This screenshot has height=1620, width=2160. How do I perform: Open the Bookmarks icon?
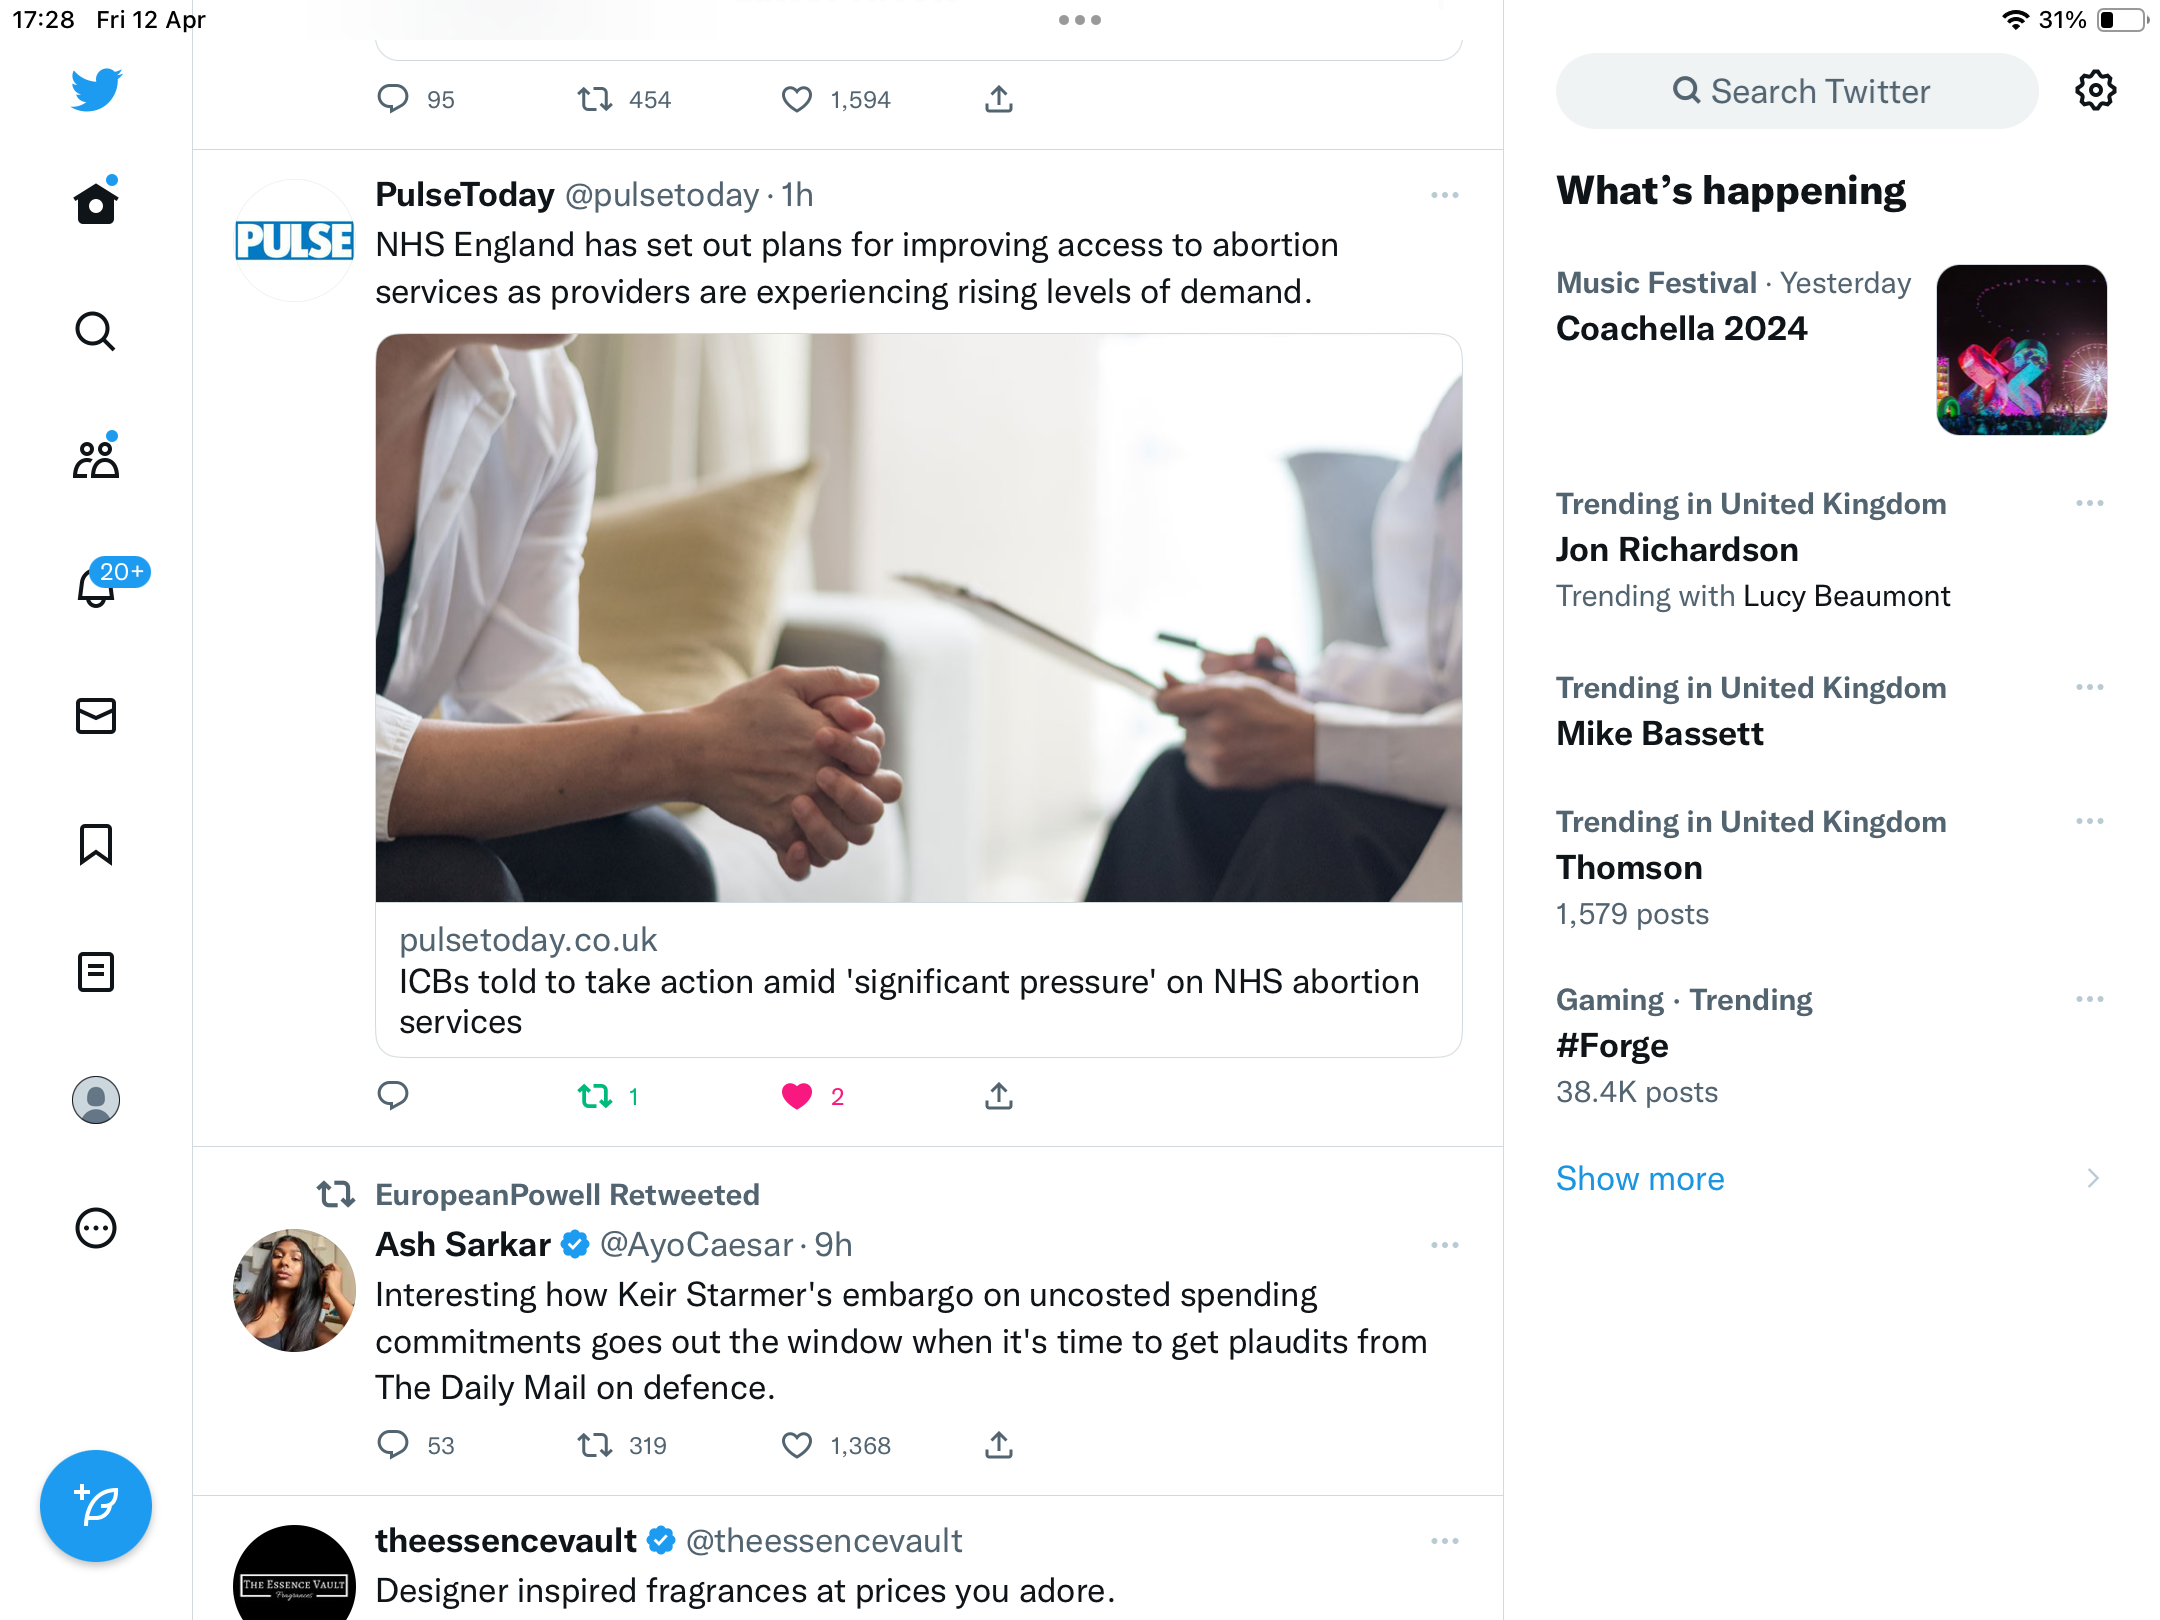96,844
